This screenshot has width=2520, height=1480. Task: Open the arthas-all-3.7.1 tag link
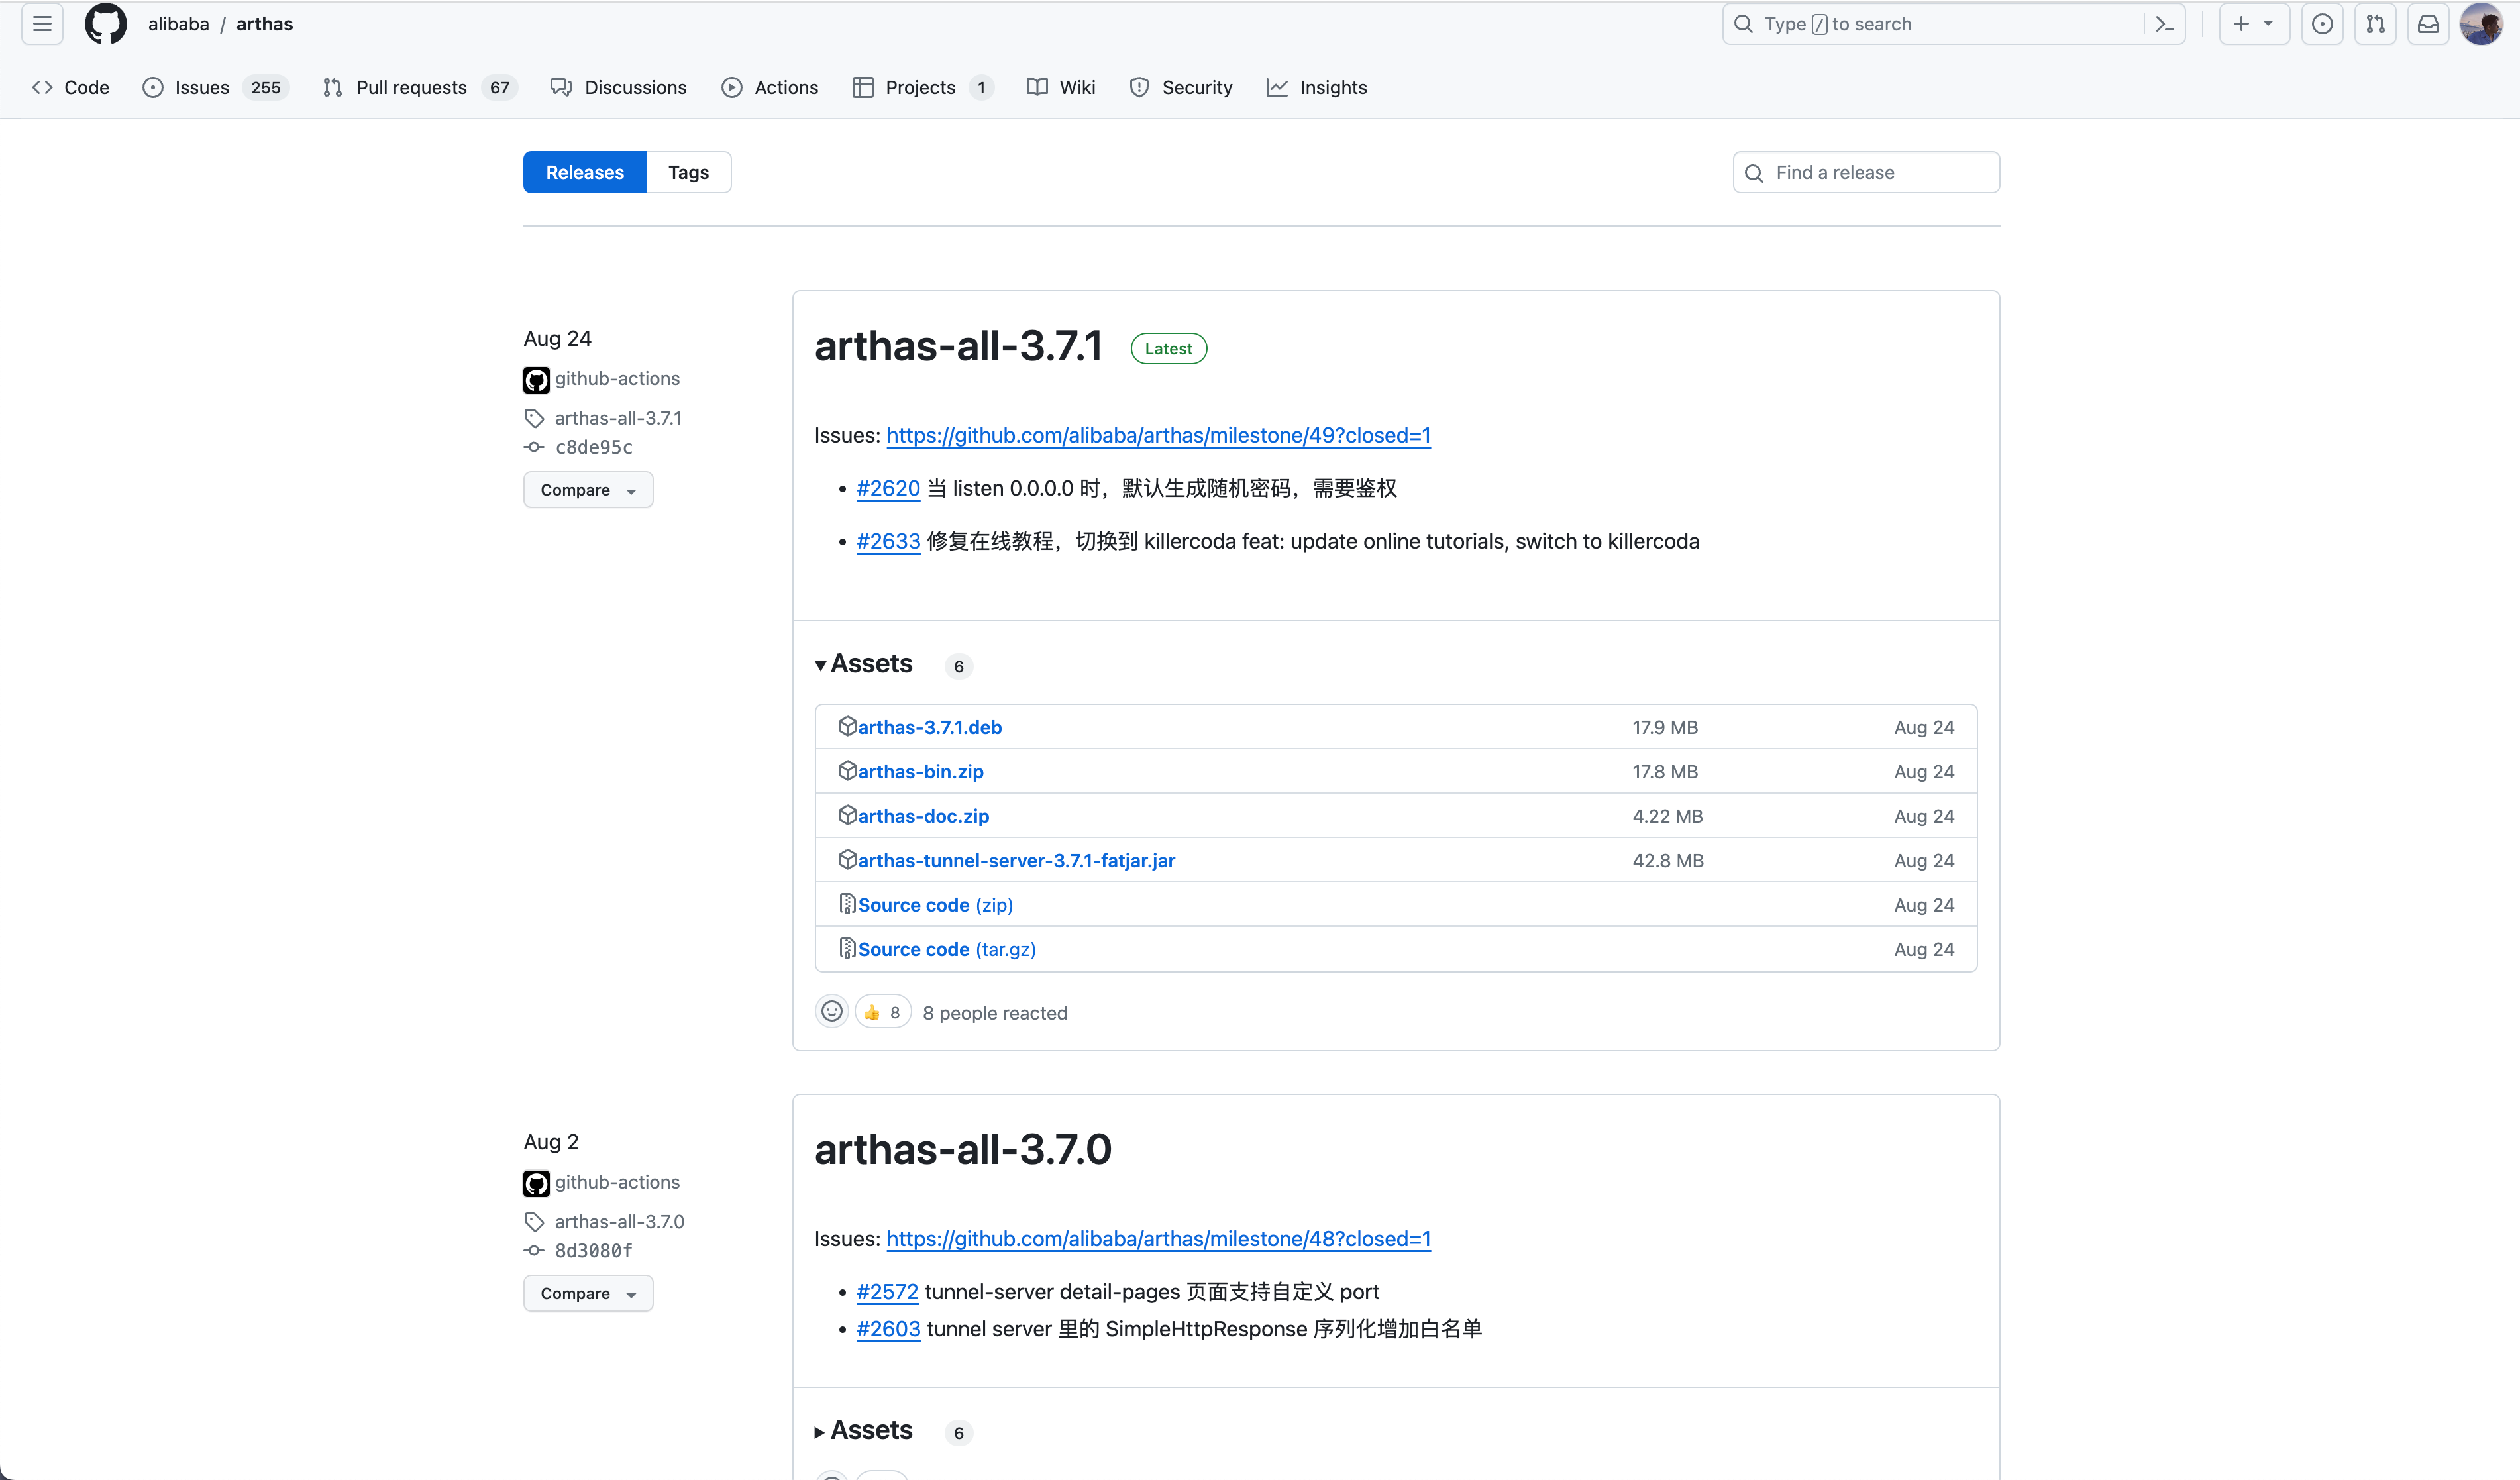618,418
